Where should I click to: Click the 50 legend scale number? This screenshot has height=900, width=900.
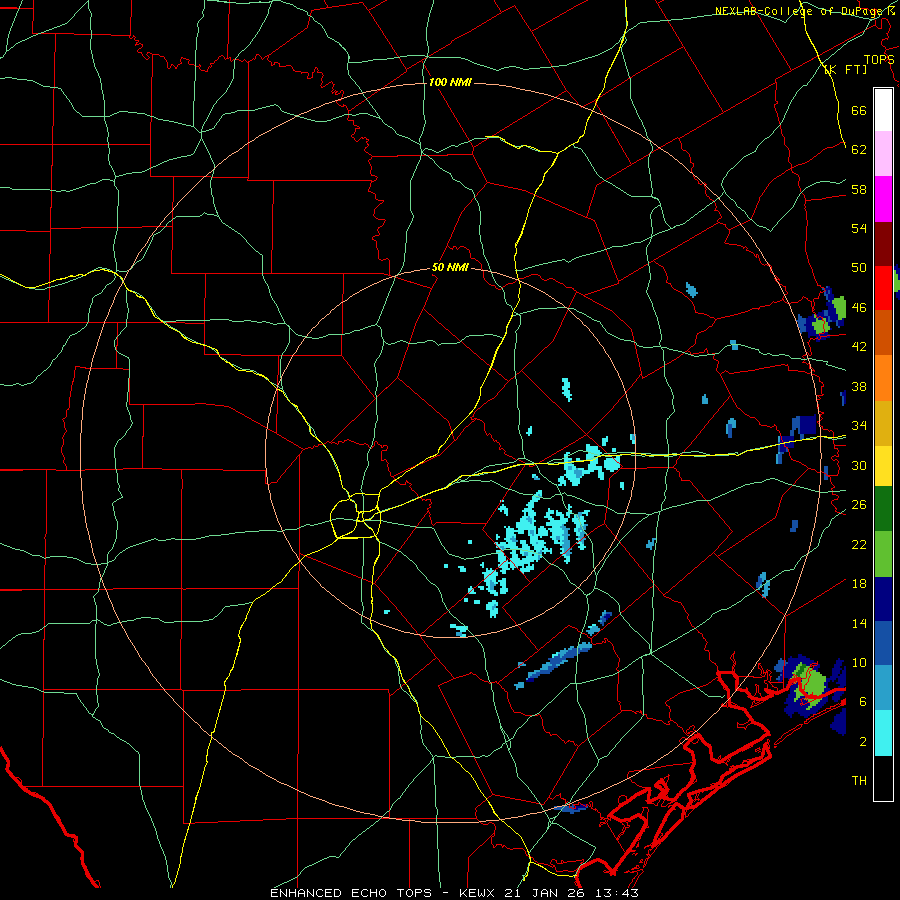[859, 267]
